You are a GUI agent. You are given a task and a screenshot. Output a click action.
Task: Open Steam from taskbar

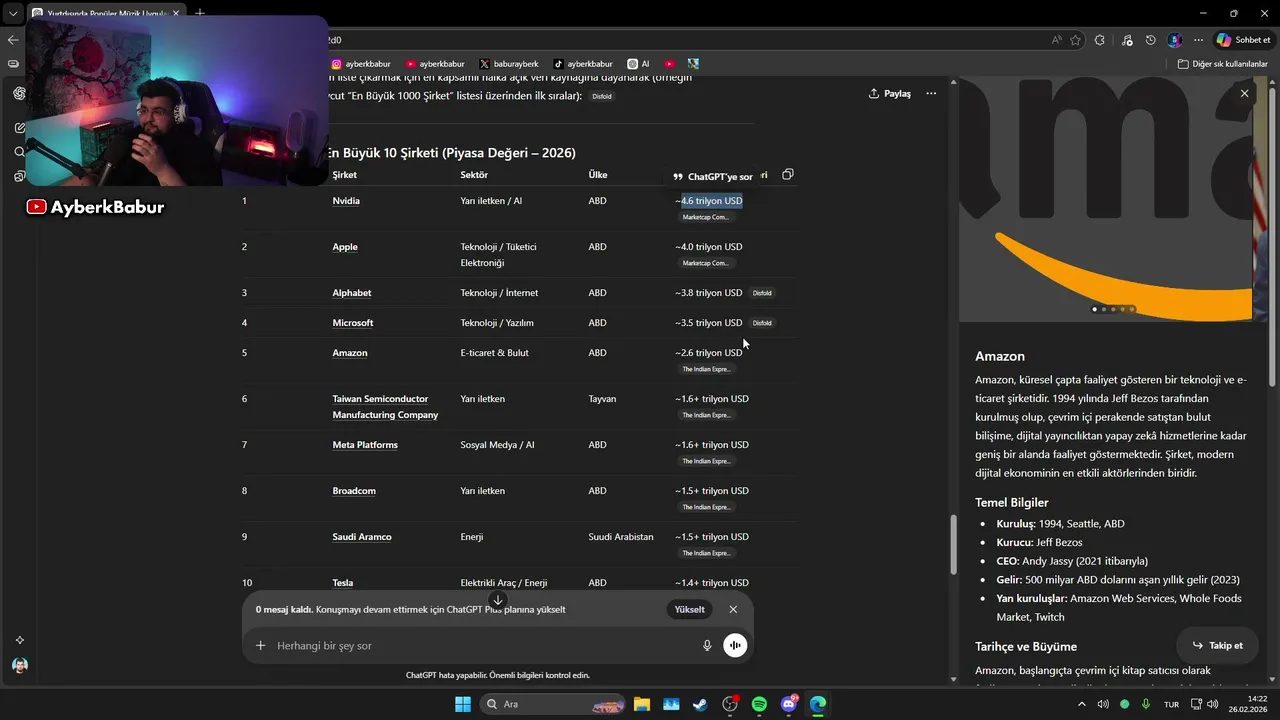700,704
